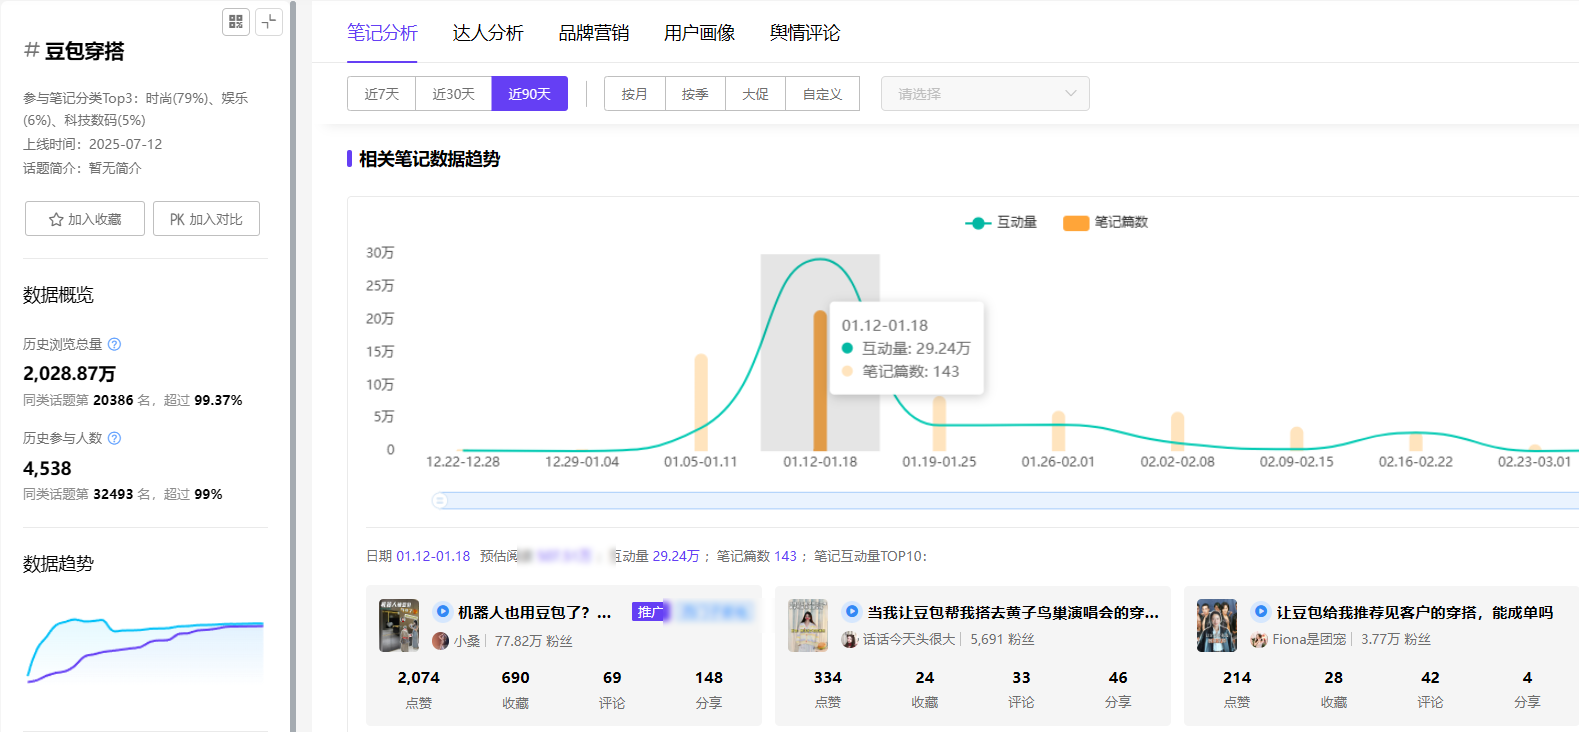
Task: Toggle 互动量 series in chart legend
Action: coord(1001,222)
